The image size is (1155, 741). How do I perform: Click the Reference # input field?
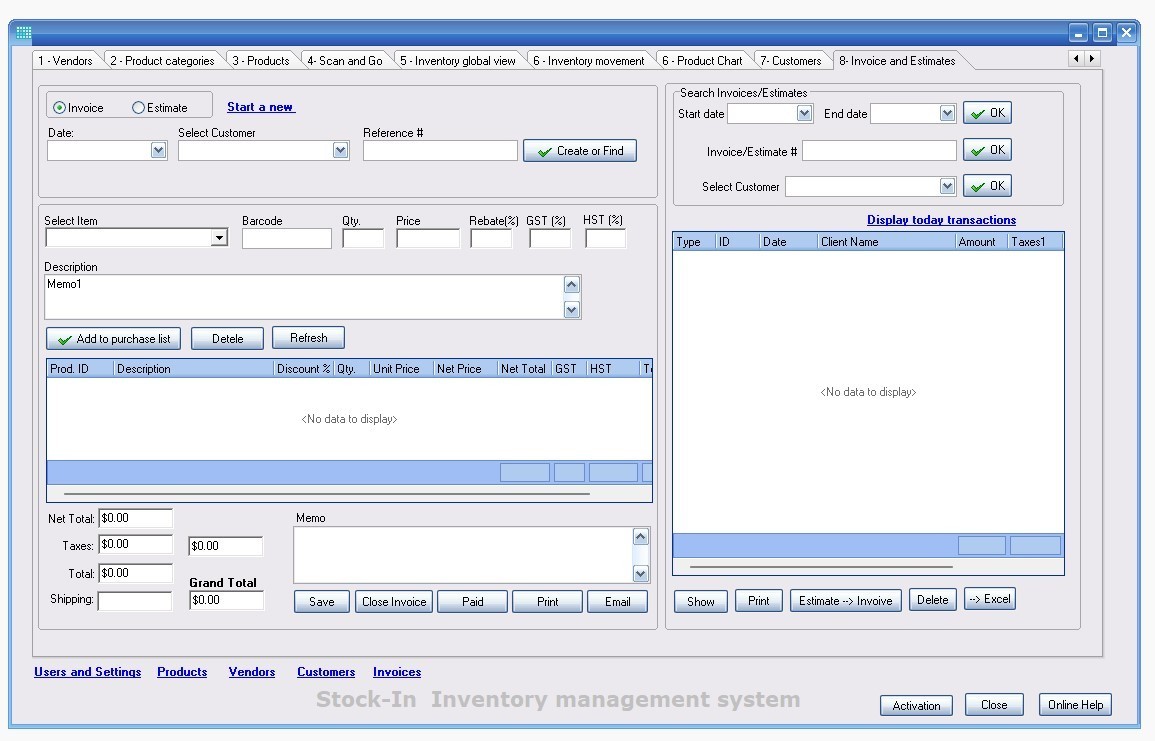[x=440, y=151]
